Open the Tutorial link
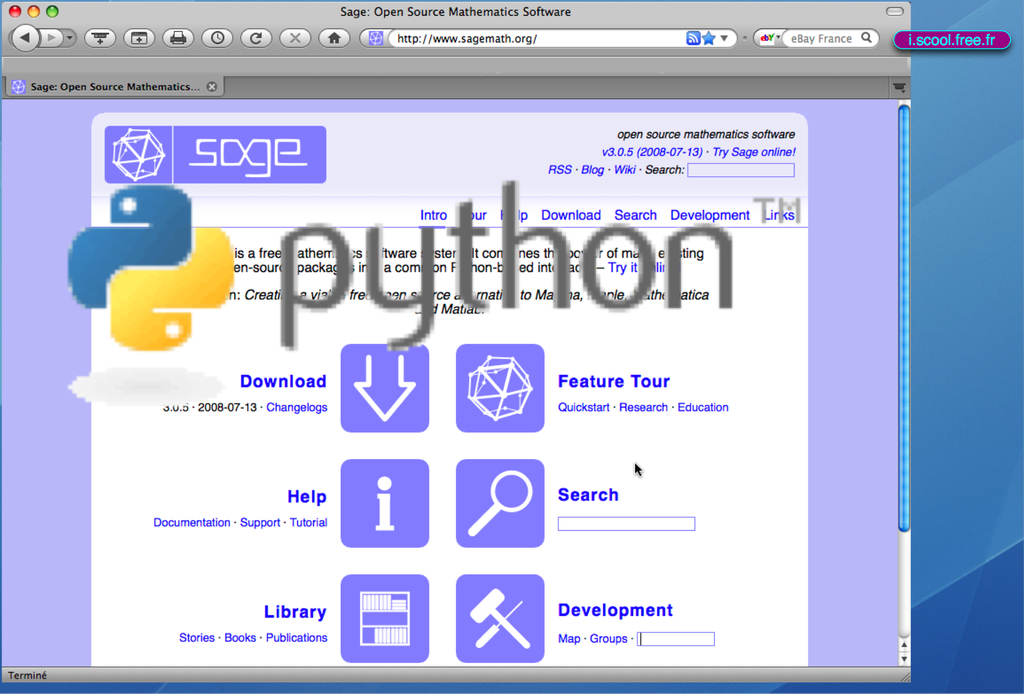 tap(308, 523)
